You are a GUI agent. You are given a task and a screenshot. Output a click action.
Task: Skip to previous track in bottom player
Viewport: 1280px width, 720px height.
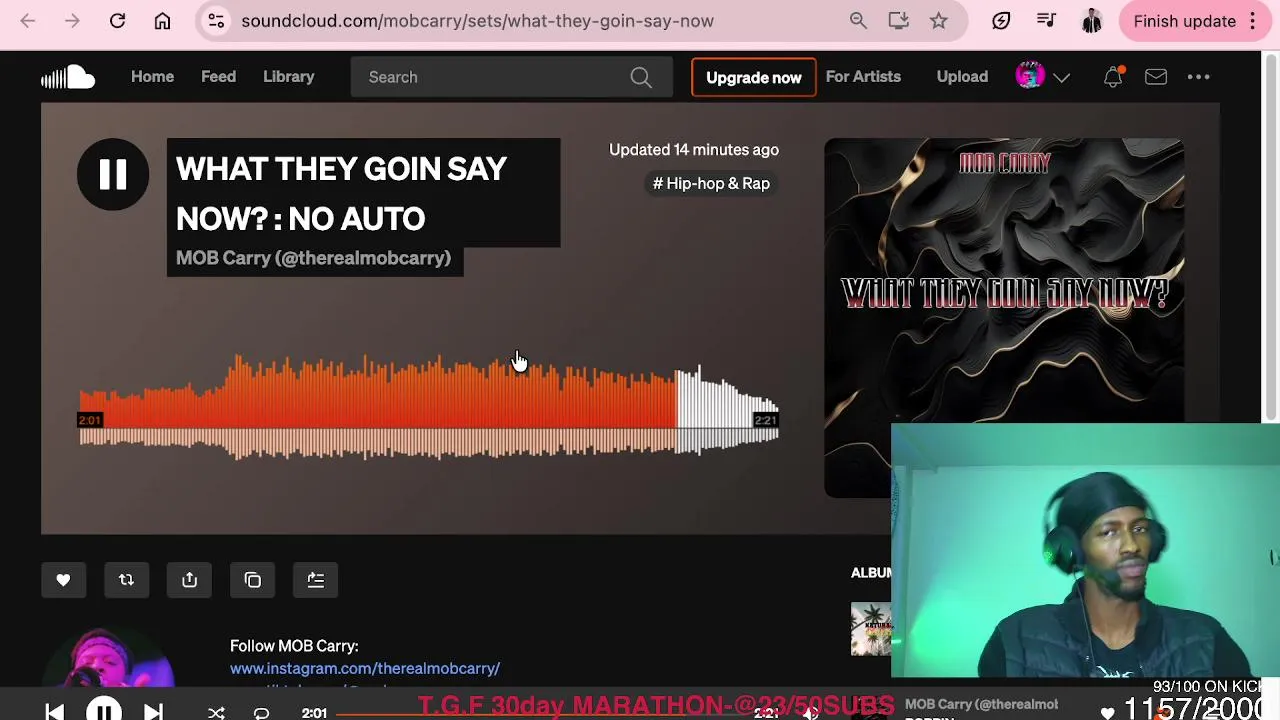(55, 712)
